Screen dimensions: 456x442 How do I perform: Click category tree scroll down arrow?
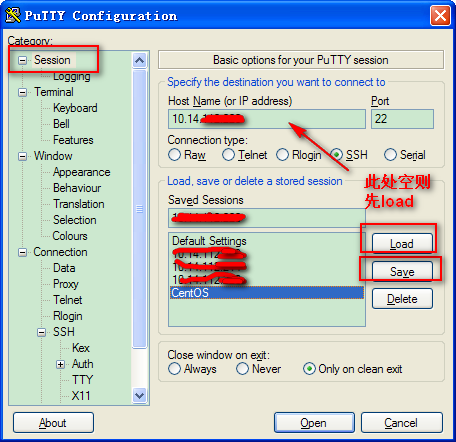139,396
